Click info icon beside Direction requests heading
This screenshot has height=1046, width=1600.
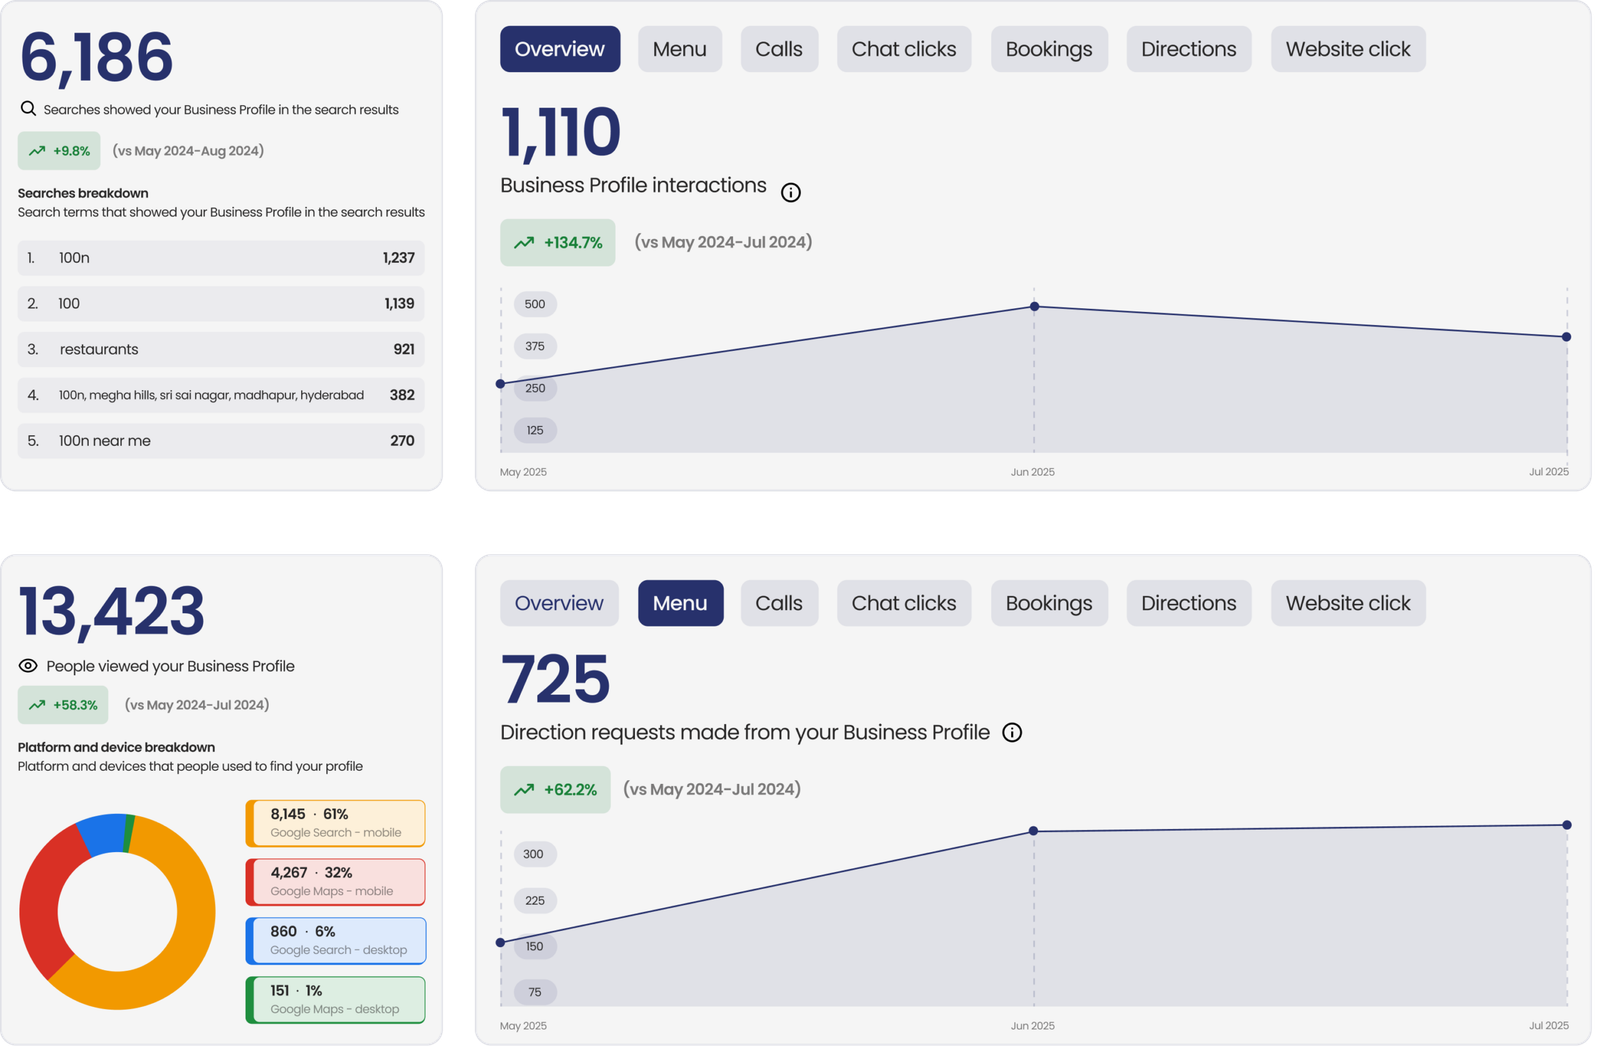click(x=1012, y=733)
